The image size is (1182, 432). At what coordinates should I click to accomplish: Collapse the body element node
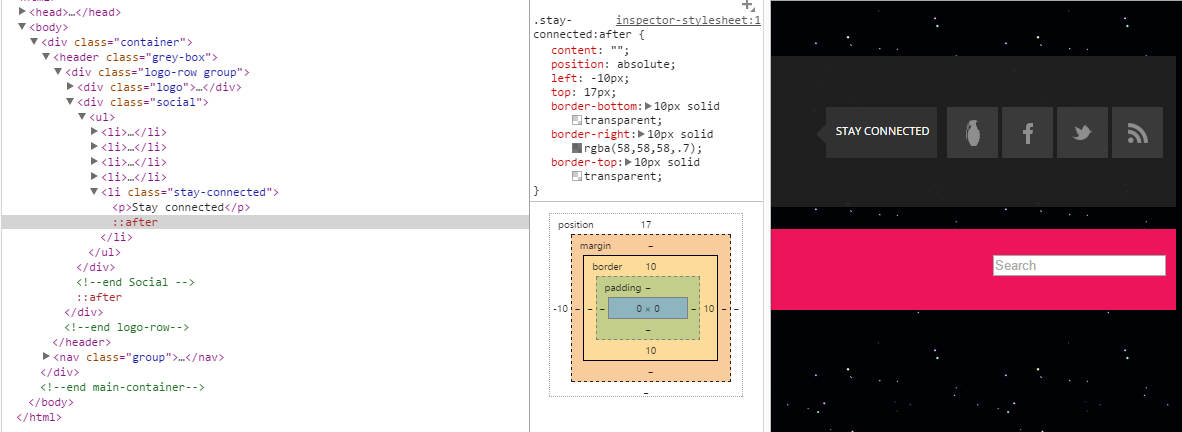point(22,27)
